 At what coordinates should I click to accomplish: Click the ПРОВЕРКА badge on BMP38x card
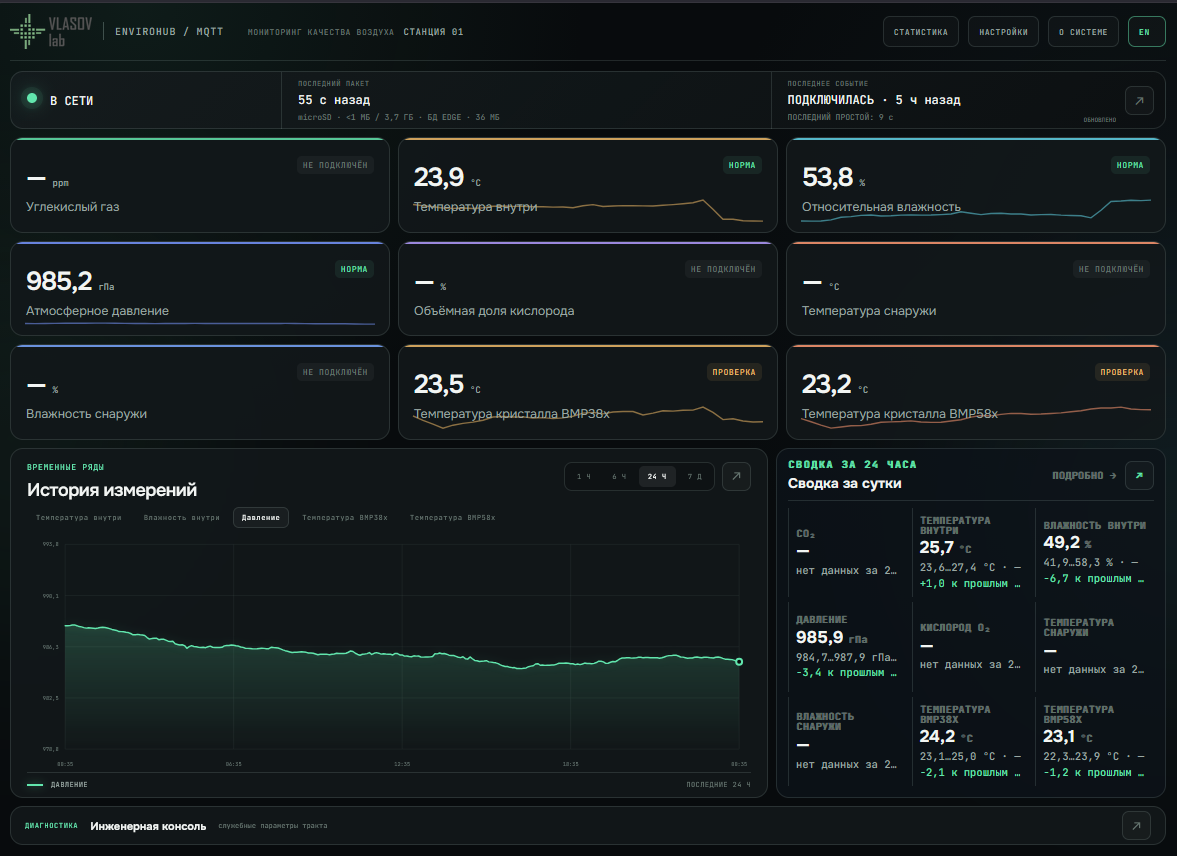[733, 372]
